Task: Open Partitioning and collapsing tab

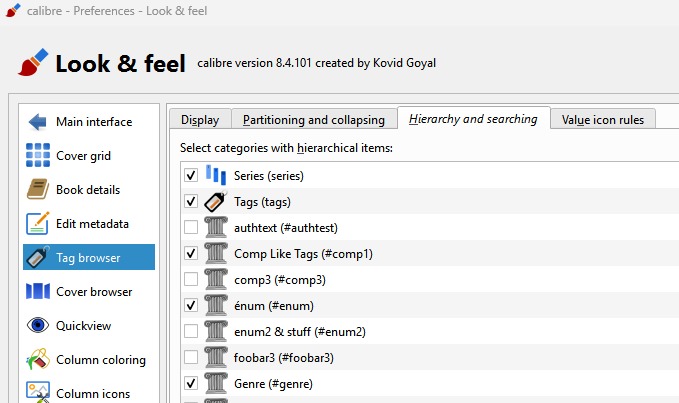Action: (314, 120)
